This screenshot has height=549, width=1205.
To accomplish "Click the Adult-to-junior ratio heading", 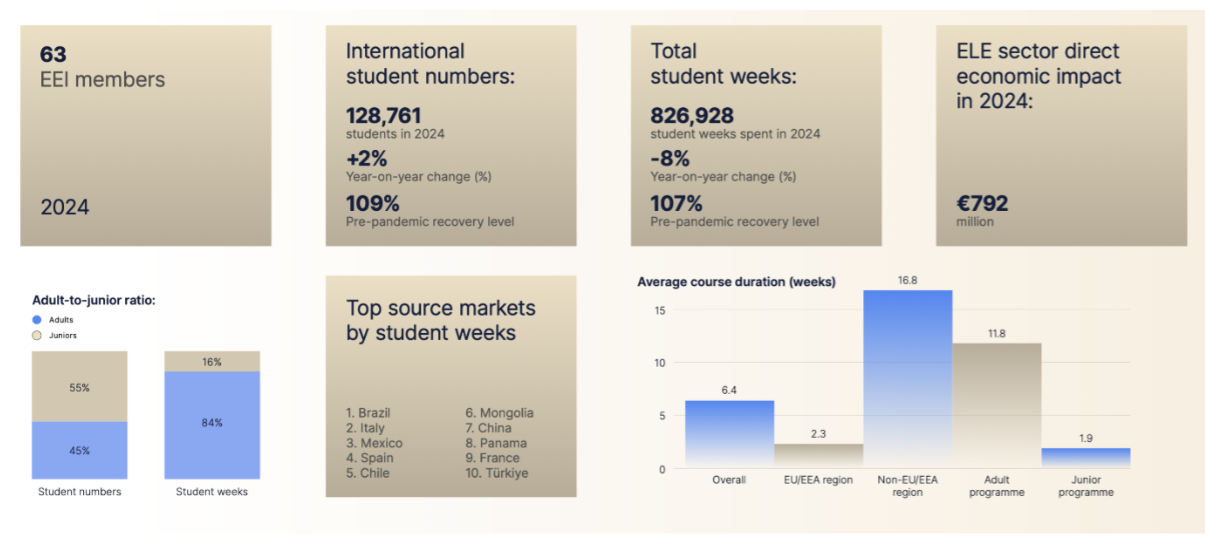I will [93, 299].
